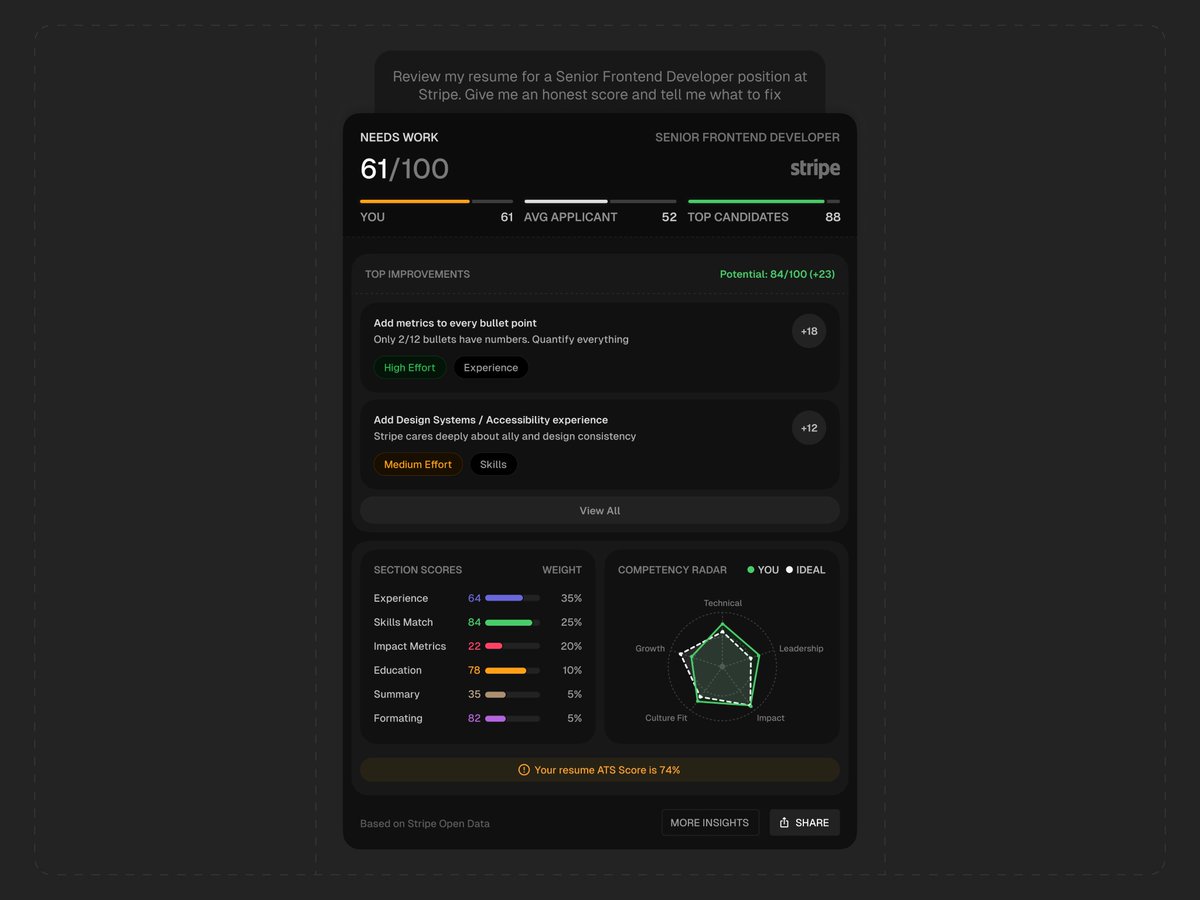
Task: Click the COMPETENCY RADAR heading
Action: pyautogui.click(x=672, y=570)
